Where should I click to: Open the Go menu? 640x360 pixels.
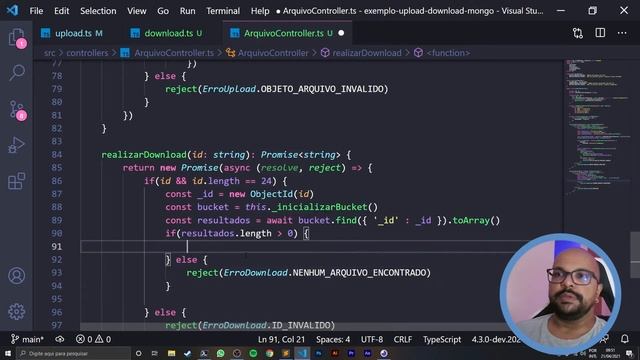pyautogui.click(x=163, y=11)
